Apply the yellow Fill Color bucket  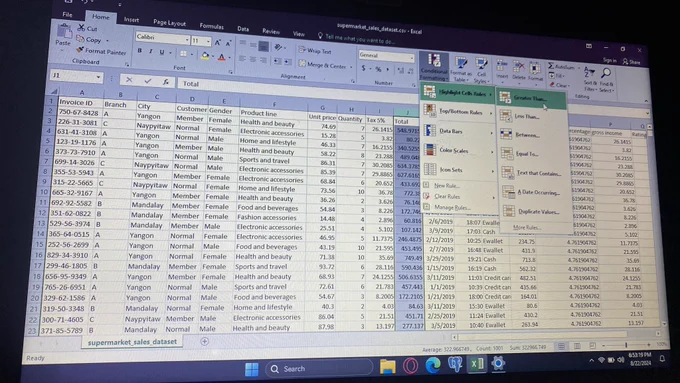coord(205,56)
